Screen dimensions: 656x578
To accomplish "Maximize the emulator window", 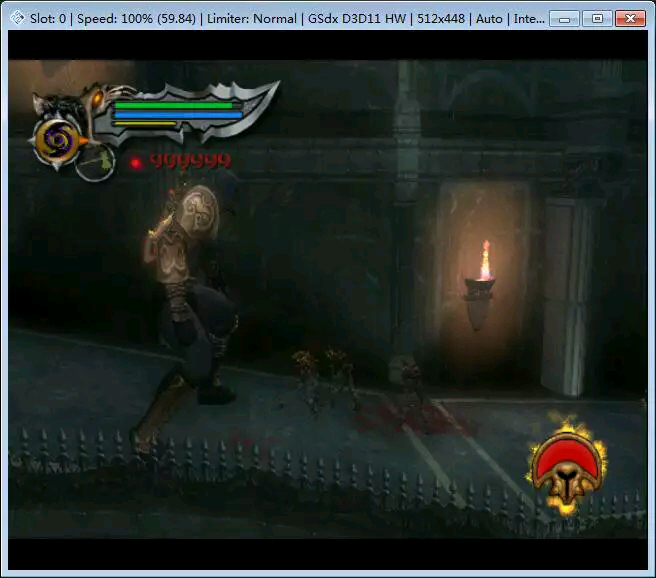I will tap(597, 19).
